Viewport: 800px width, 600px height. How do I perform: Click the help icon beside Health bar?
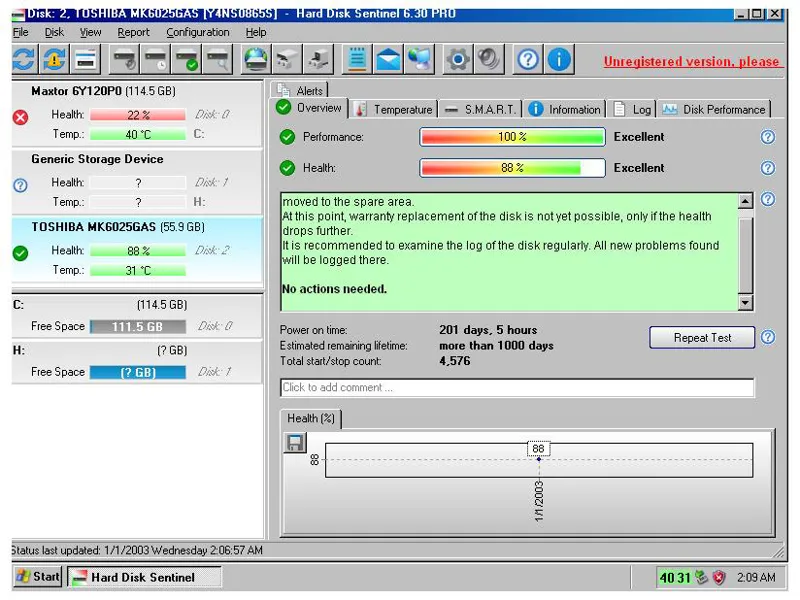pyautogui.click(x=767, y=168)
